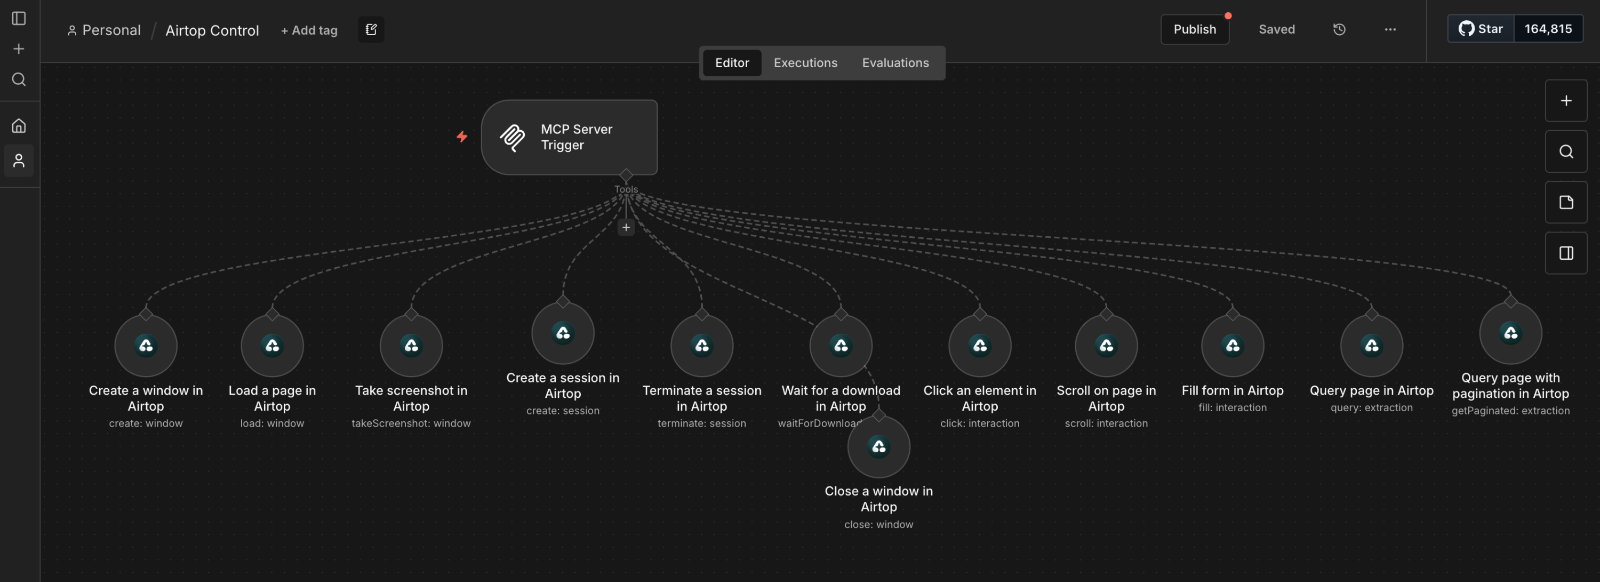Select the Query page in Airtop node

tap(1372, 346)
